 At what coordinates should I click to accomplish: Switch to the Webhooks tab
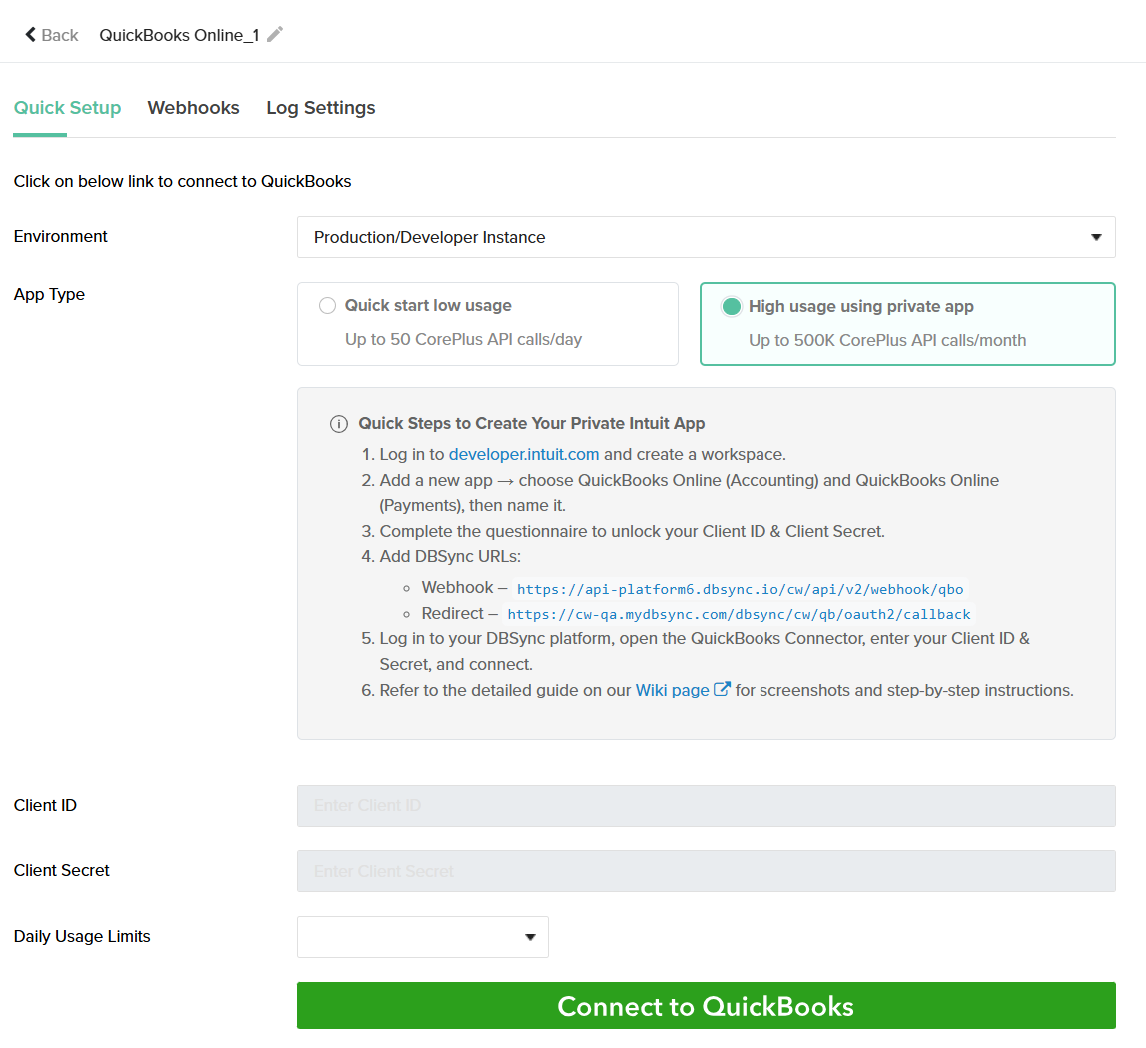pos(193,108)
